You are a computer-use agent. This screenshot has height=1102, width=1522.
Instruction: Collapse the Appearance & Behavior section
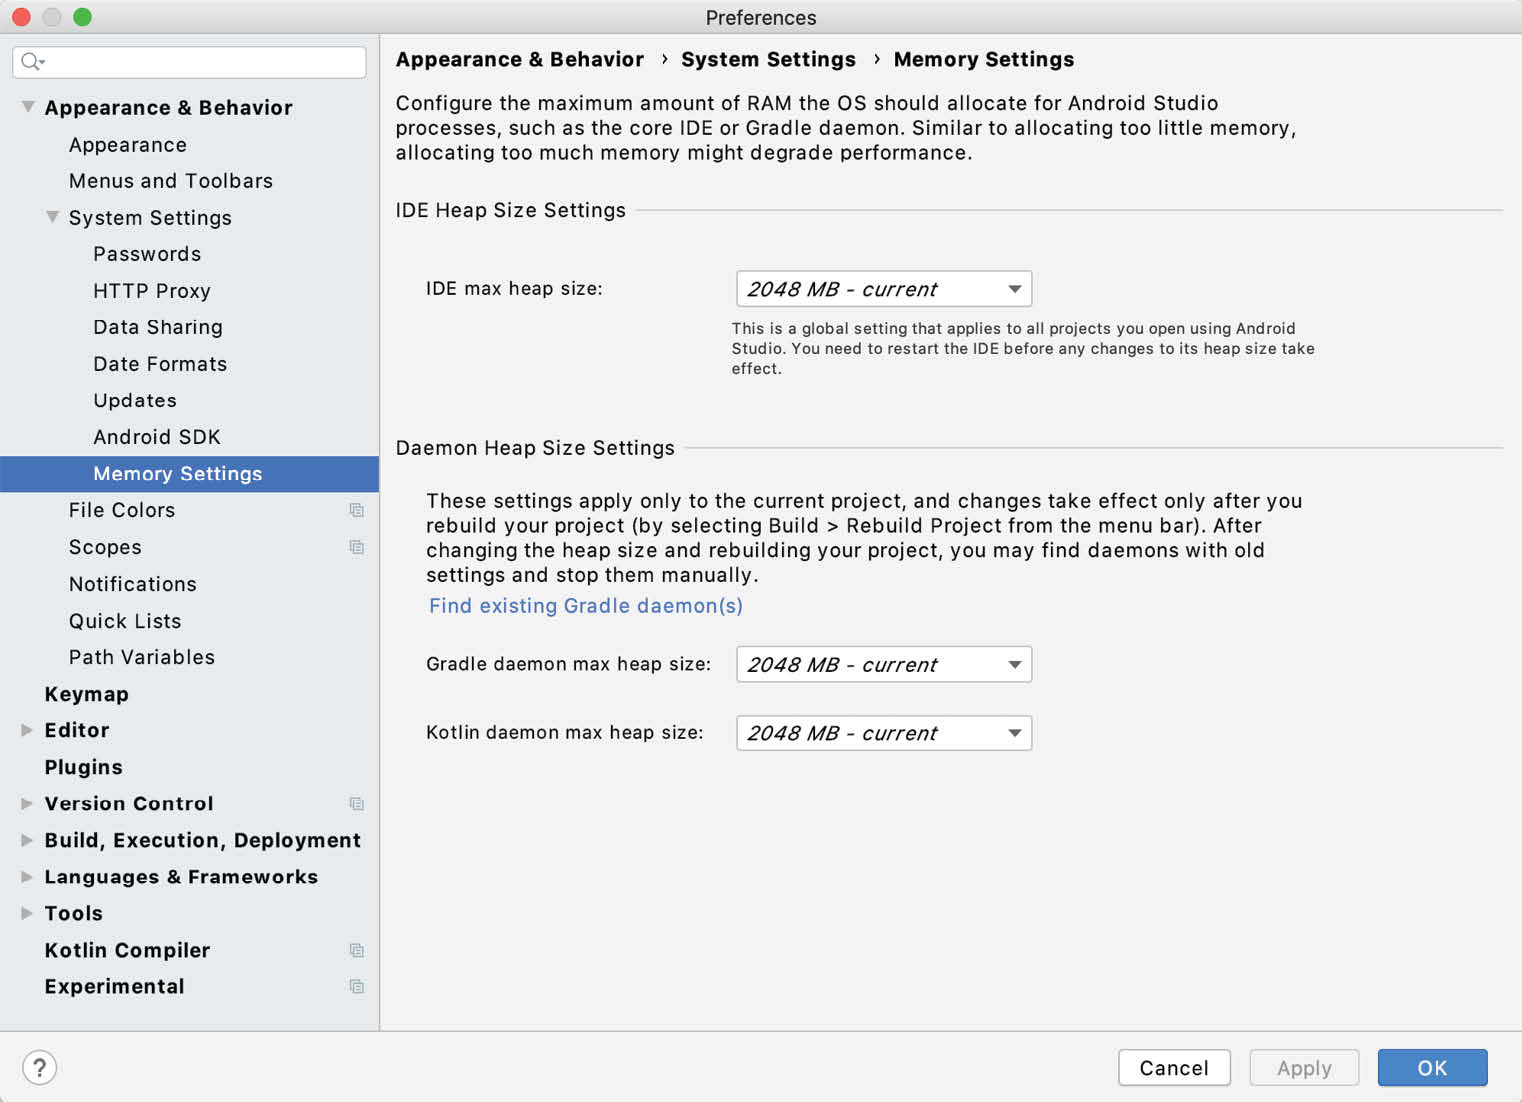28,107
